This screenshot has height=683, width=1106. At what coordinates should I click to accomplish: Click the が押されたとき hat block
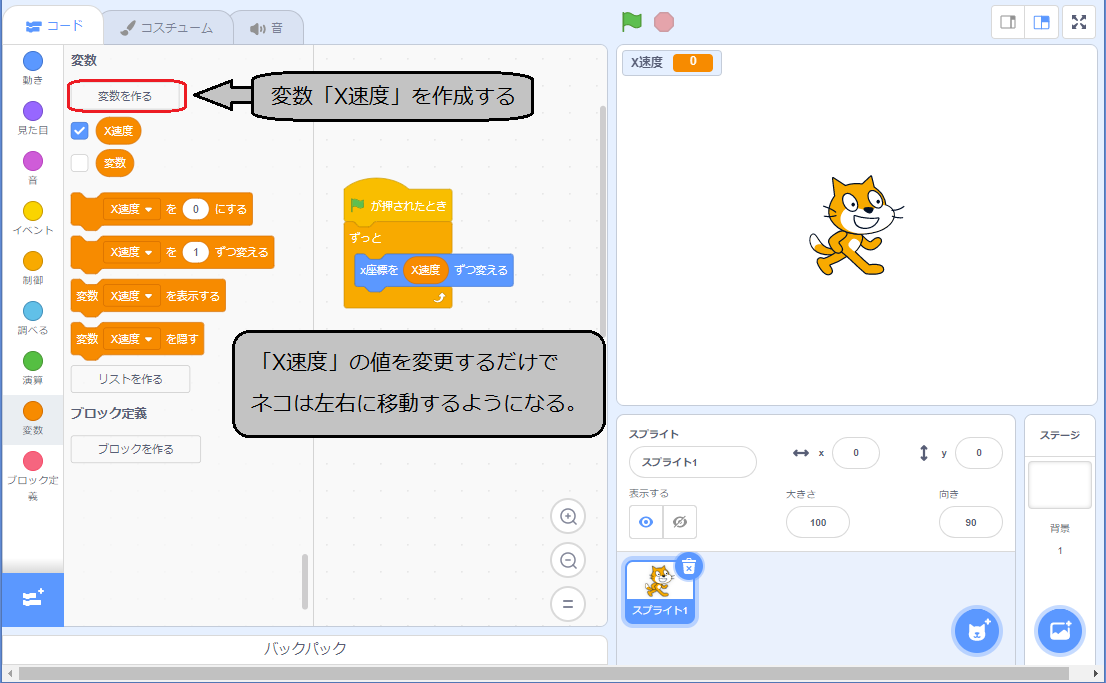pos(398,203)
